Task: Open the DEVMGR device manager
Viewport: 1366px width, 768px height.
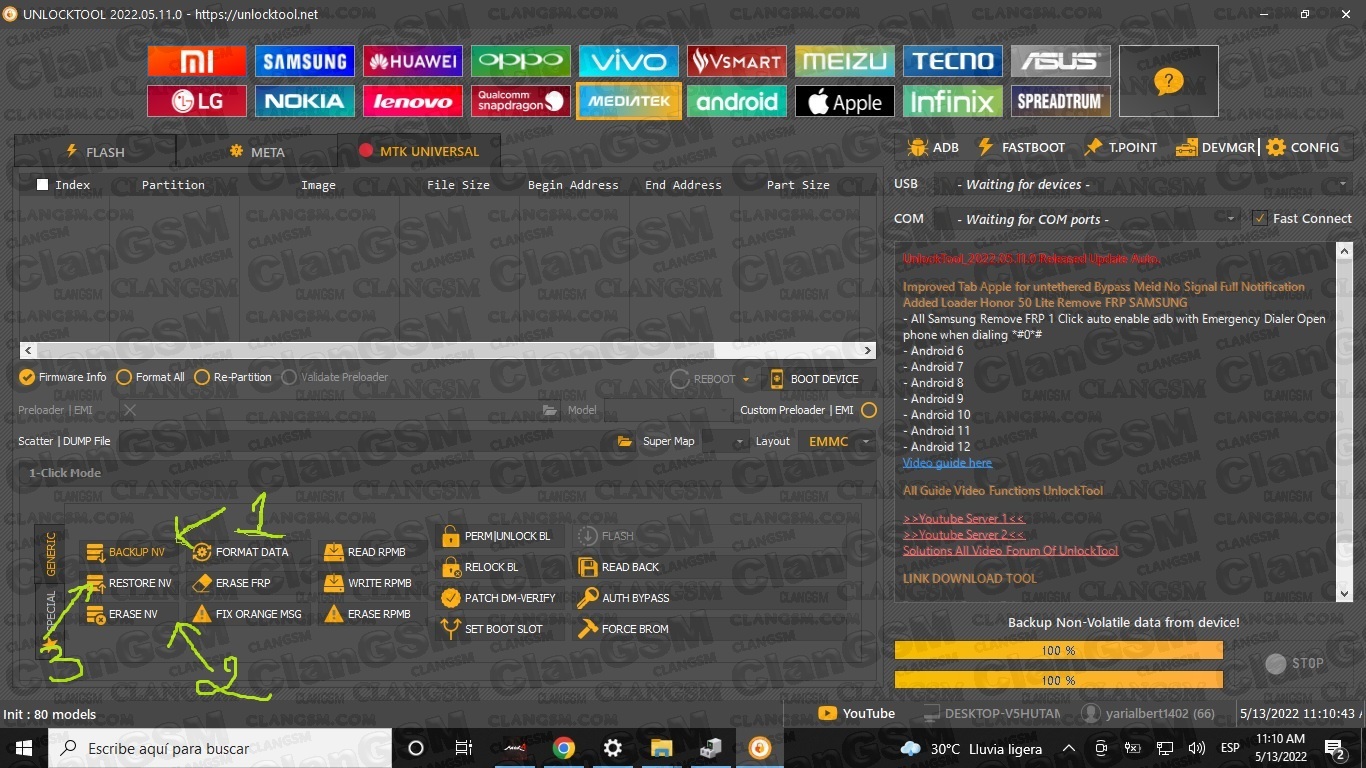Action: tap(1215, 147)
